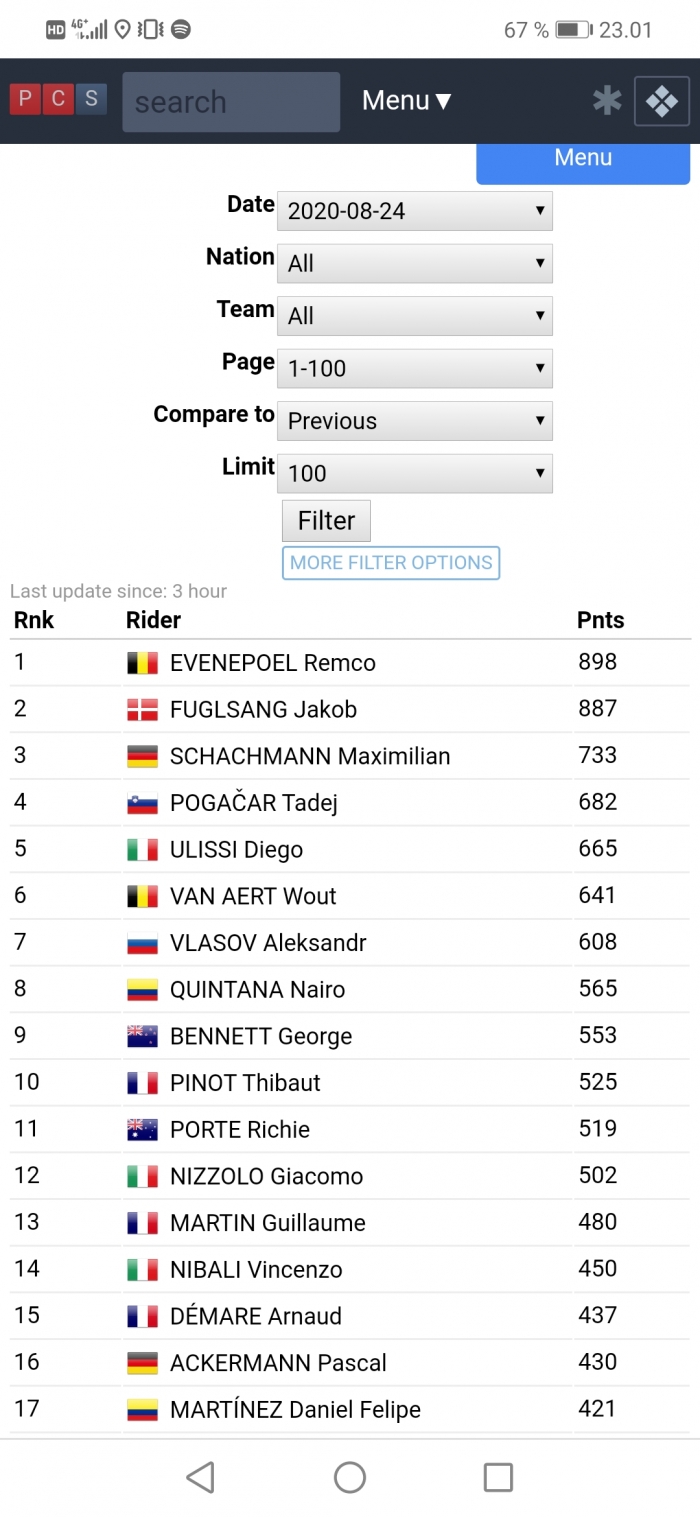Tap Android back navigation triangle

(x=201, y=1477)
